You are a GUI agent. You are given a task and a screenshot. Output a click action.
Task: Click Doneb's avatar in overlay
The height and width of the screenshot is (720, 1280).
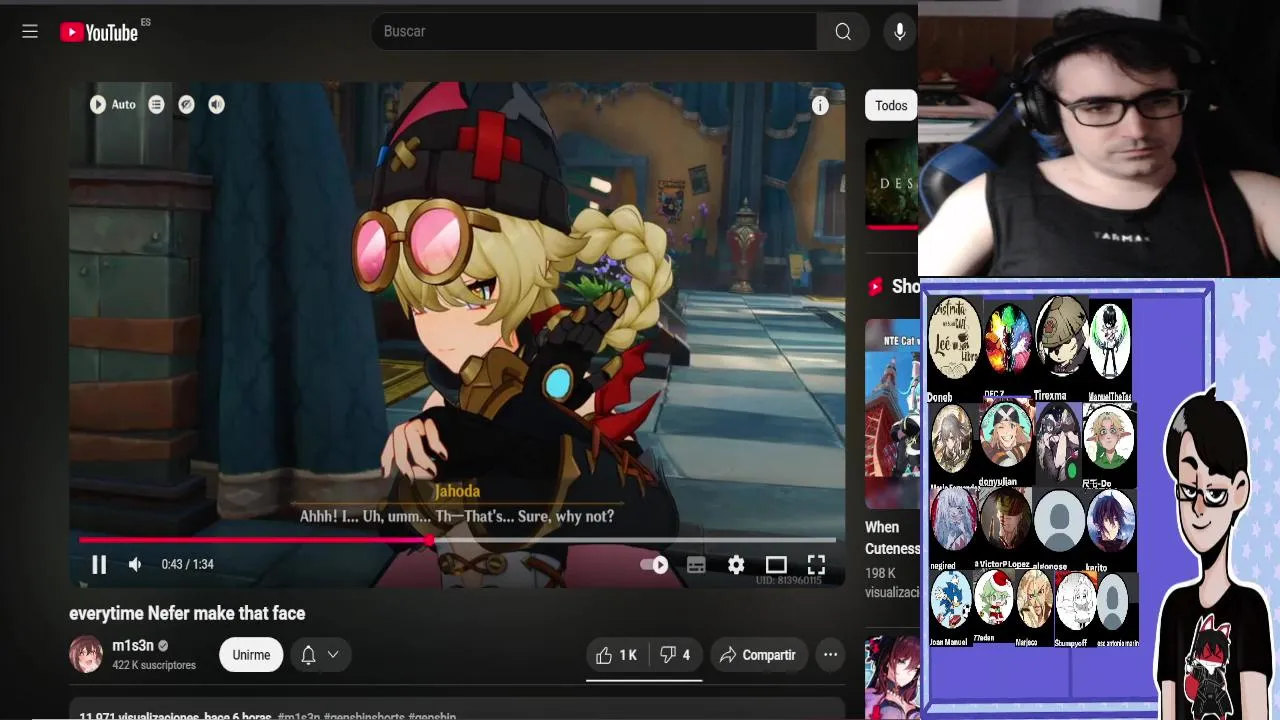pos(954,339)
